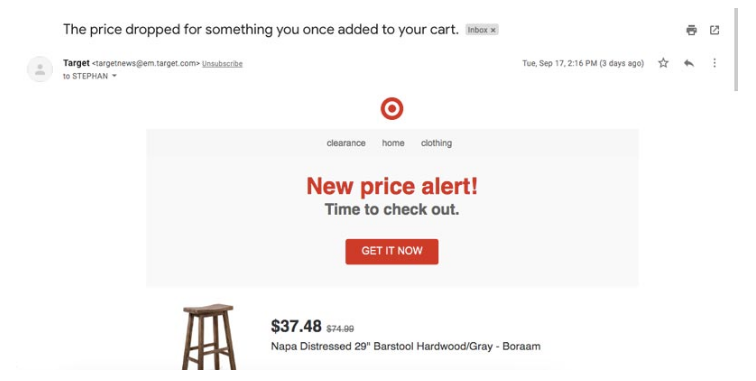Click the barstool product image
The image size is (756, 381).
[x=209, y=337]
